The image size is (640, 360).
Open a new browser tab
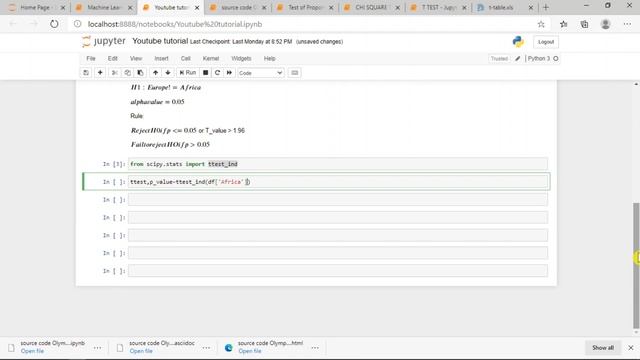click(x=546, y=7)
